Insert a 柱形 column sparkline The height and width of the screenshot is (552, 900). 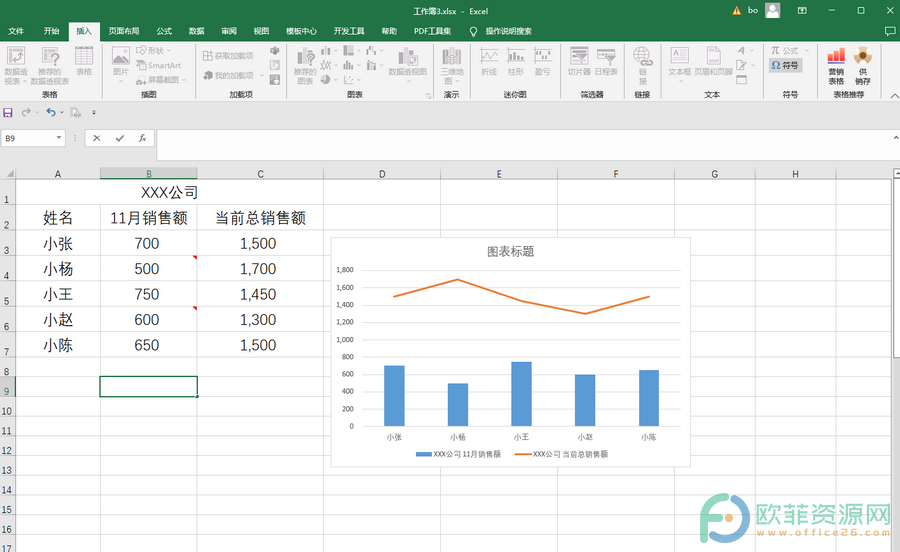(x=515, y=62)
